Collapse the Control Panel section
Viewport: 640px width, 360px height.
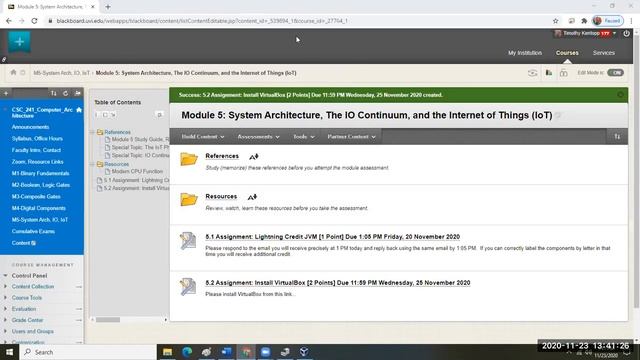click(x=5, y=276)
